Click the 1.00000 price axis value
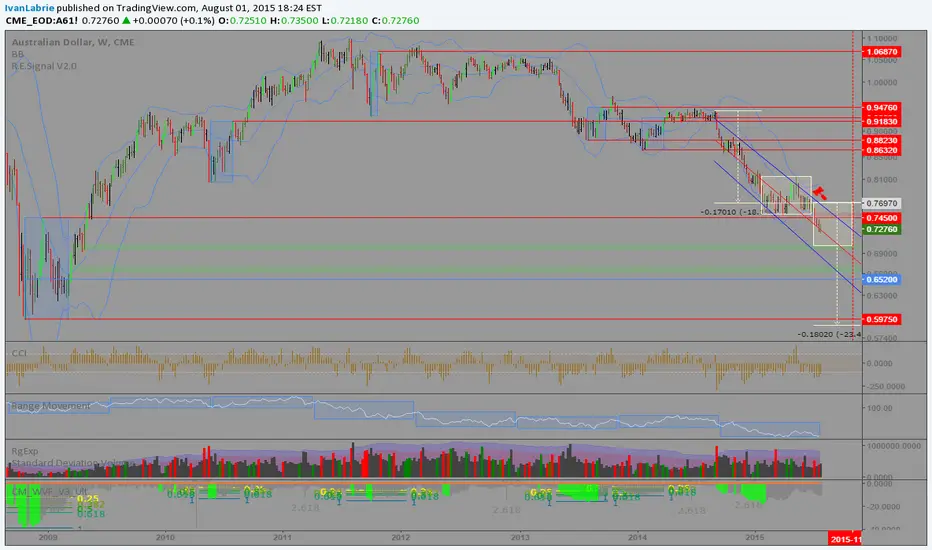 point(882,83)
